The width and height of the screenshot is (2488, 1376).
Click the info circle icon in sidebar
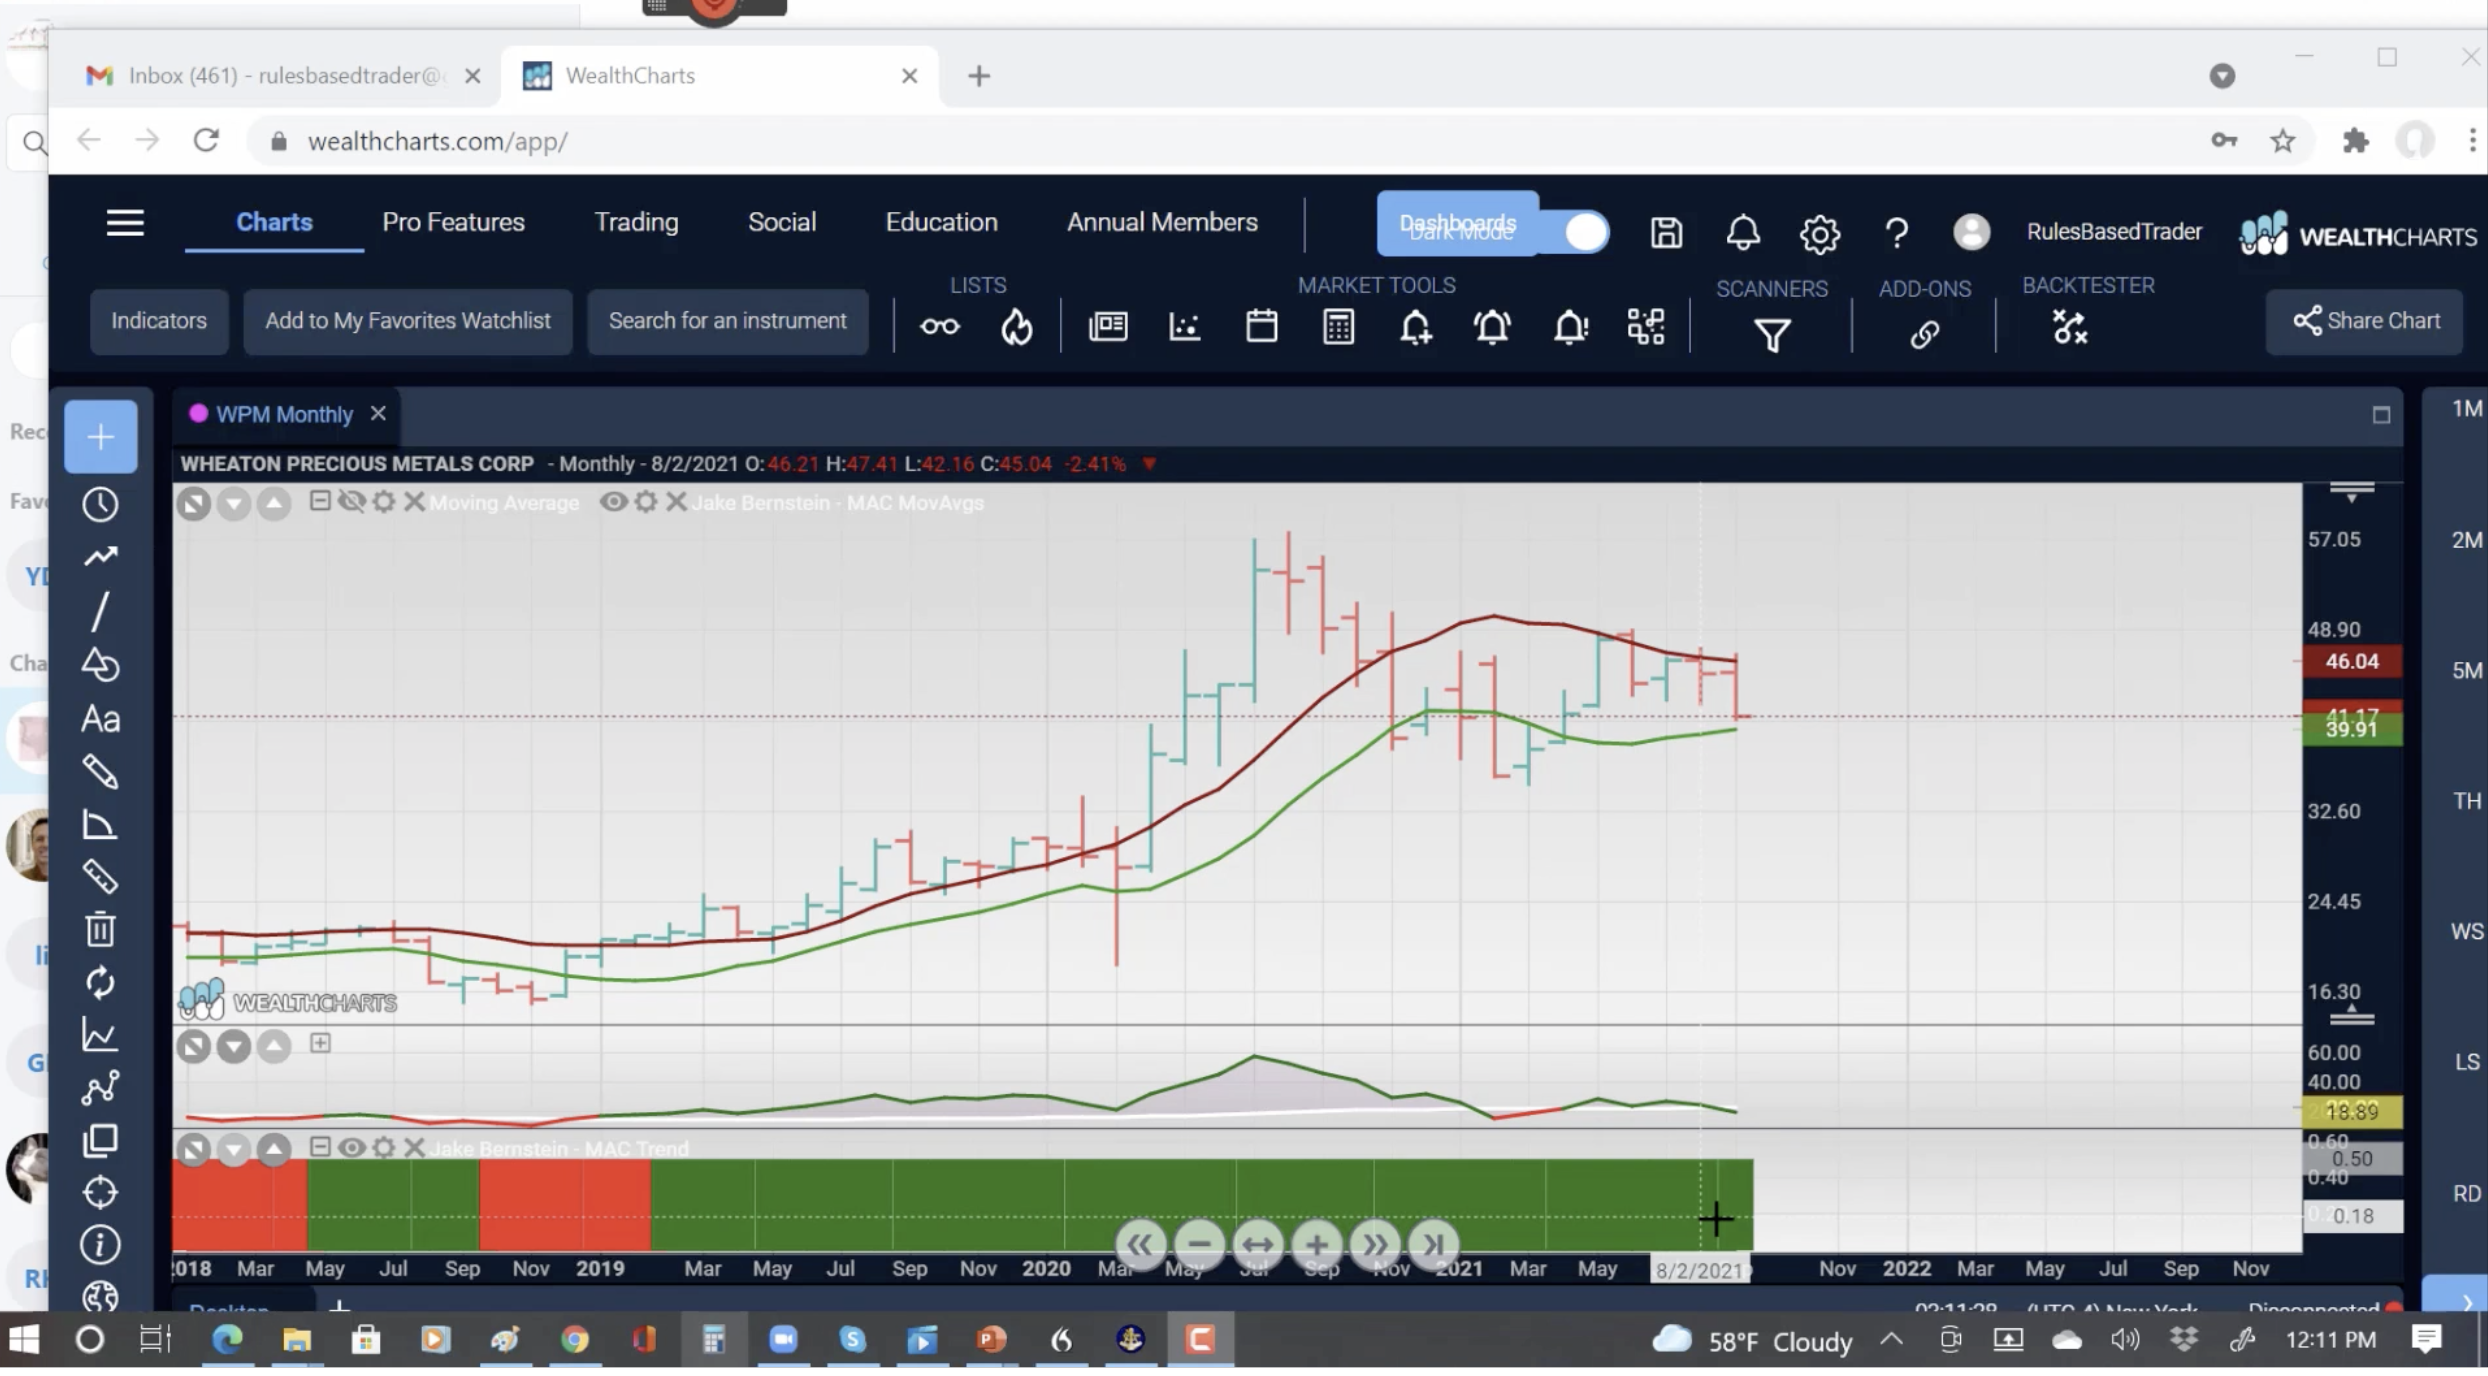[x=100, y=1245]
